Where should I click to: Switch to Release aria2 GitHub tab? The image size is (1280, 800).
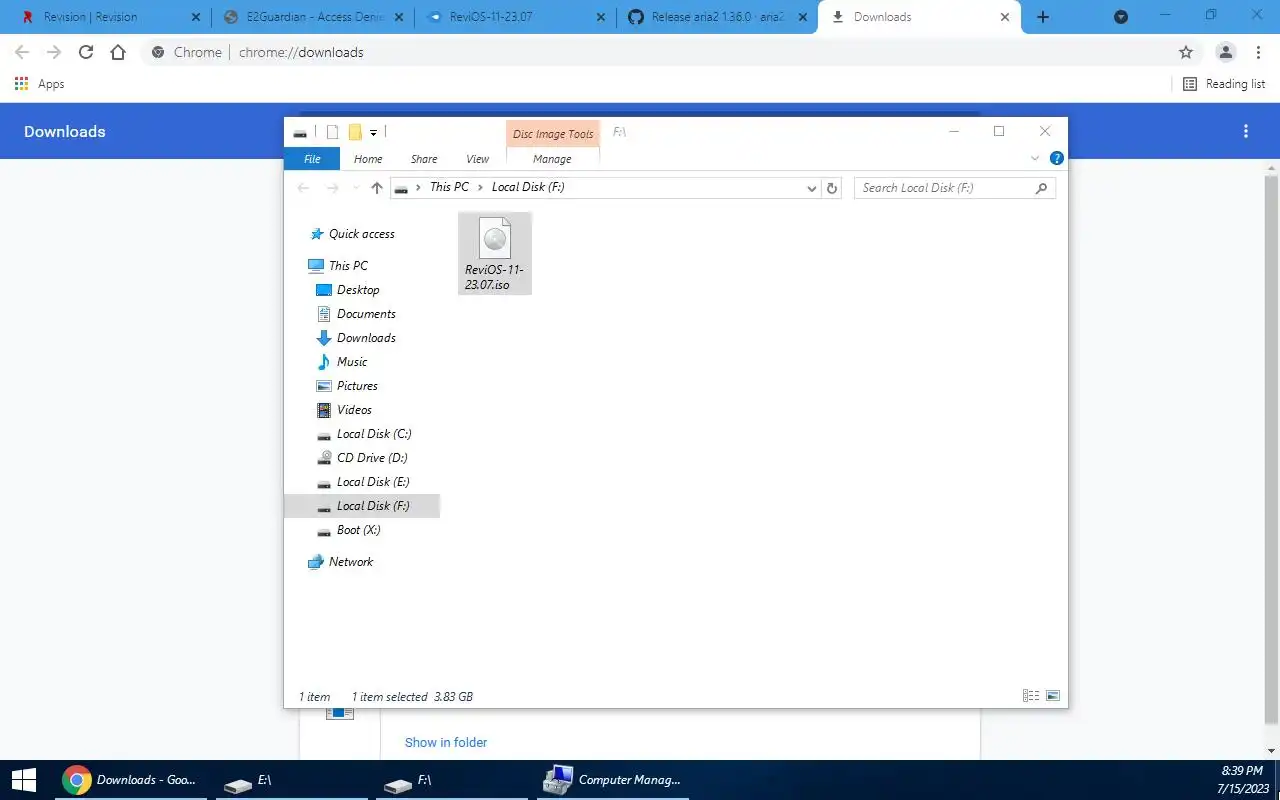point(715,17)
